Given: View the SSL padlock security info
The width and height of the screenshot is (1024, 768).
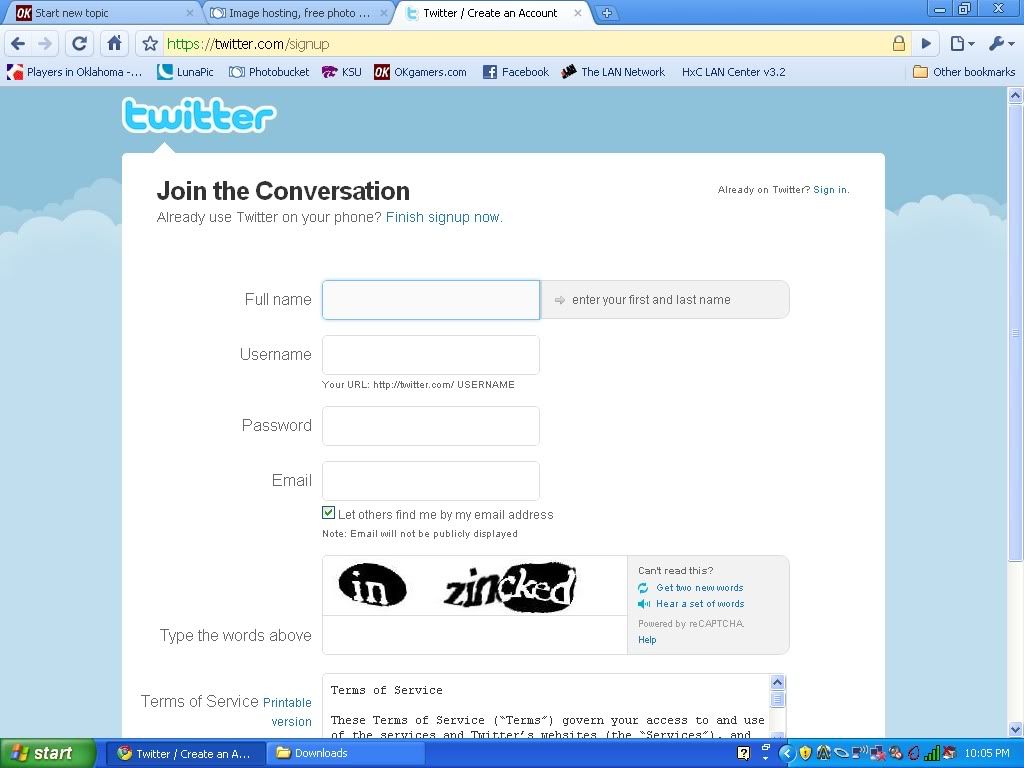Looking at the screenshot, I should 899,44.
